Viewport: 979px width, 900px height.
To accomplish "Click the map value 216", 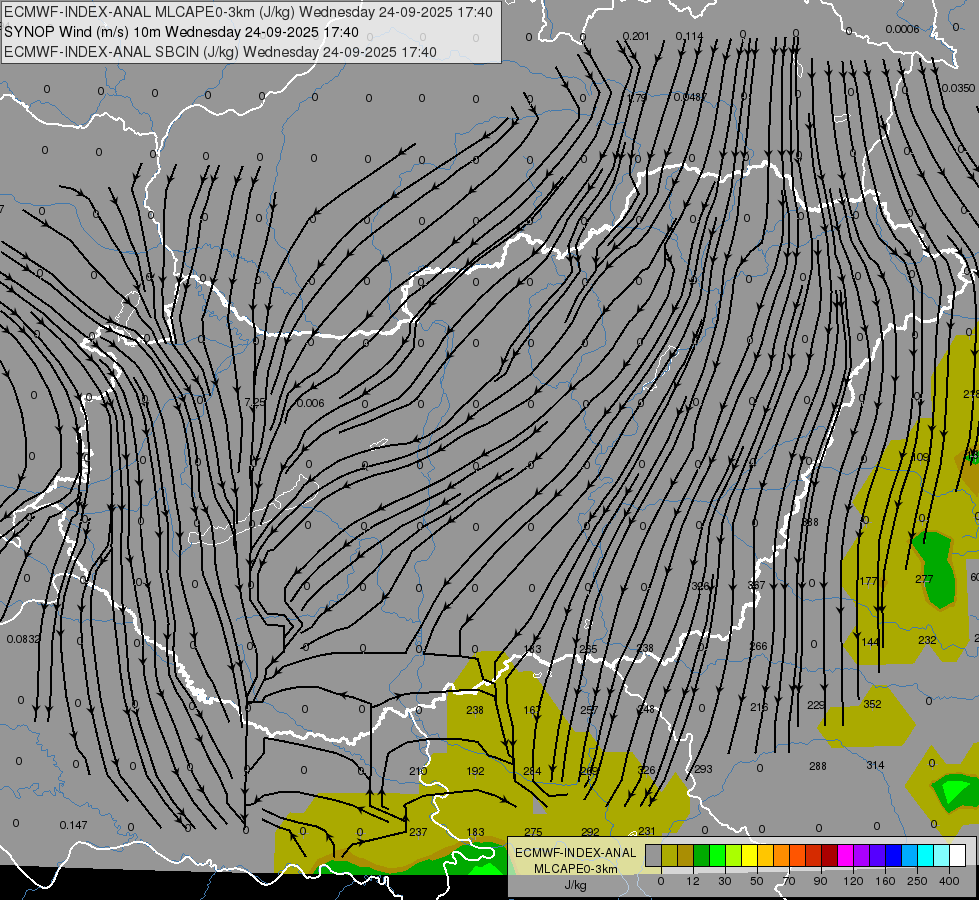I will coord(759,707).
